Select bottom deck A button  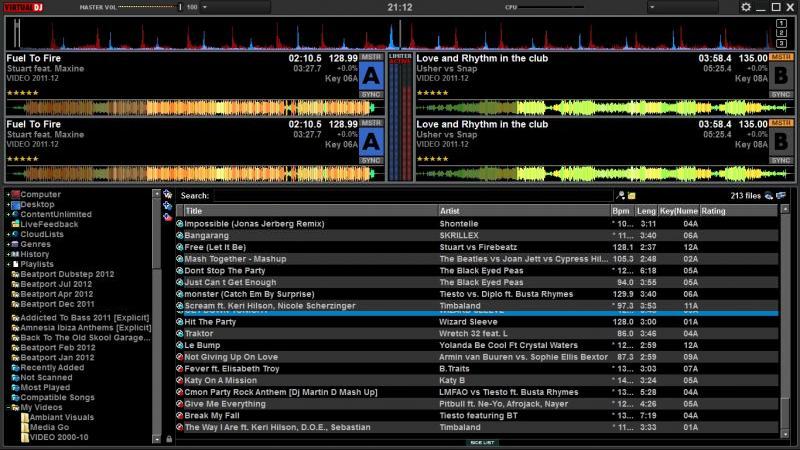pyautogui.click(x=371, y=142)
